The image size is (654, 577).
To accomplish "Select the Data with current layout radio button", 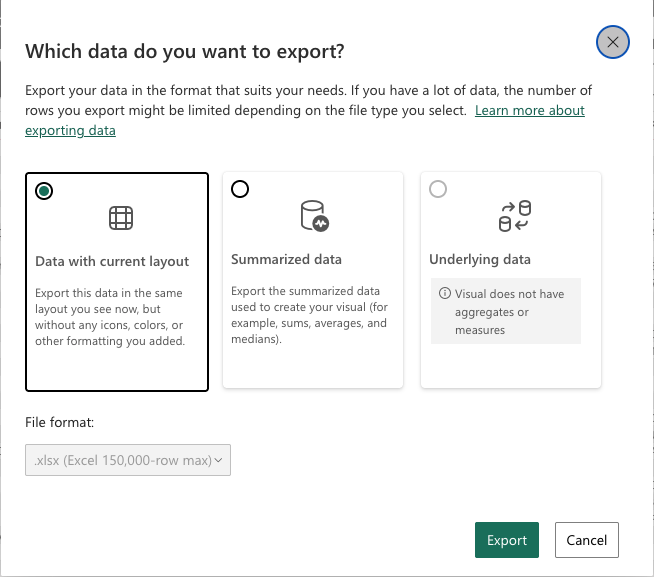I will [44, 191].
